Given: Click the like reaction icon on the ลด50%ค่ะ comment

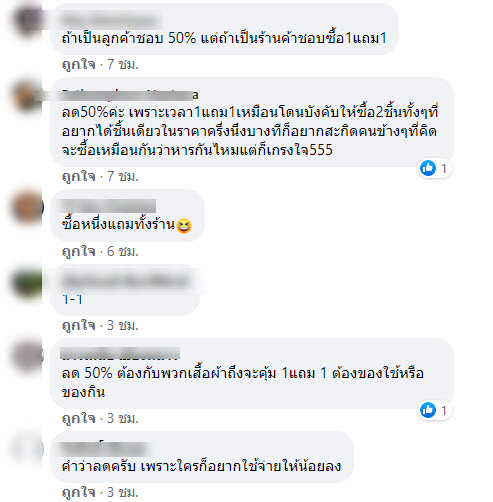Looking at the screenshot, I should (x=428, y=168).
